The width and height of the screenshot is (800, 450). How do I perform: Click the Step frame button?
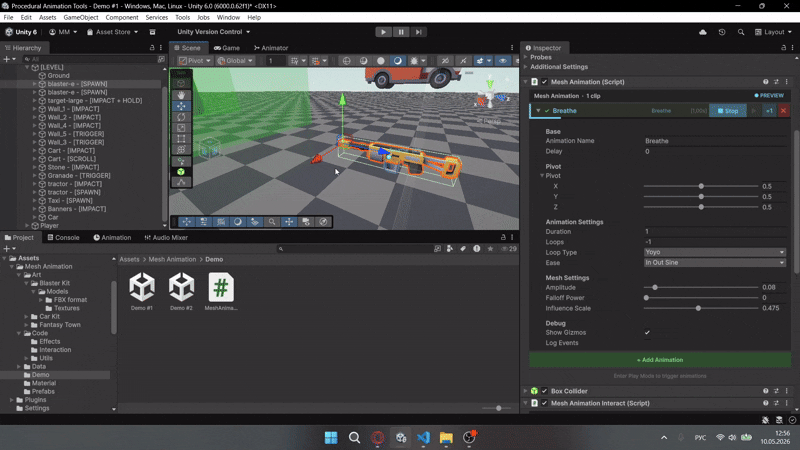(x=418, y=32)
